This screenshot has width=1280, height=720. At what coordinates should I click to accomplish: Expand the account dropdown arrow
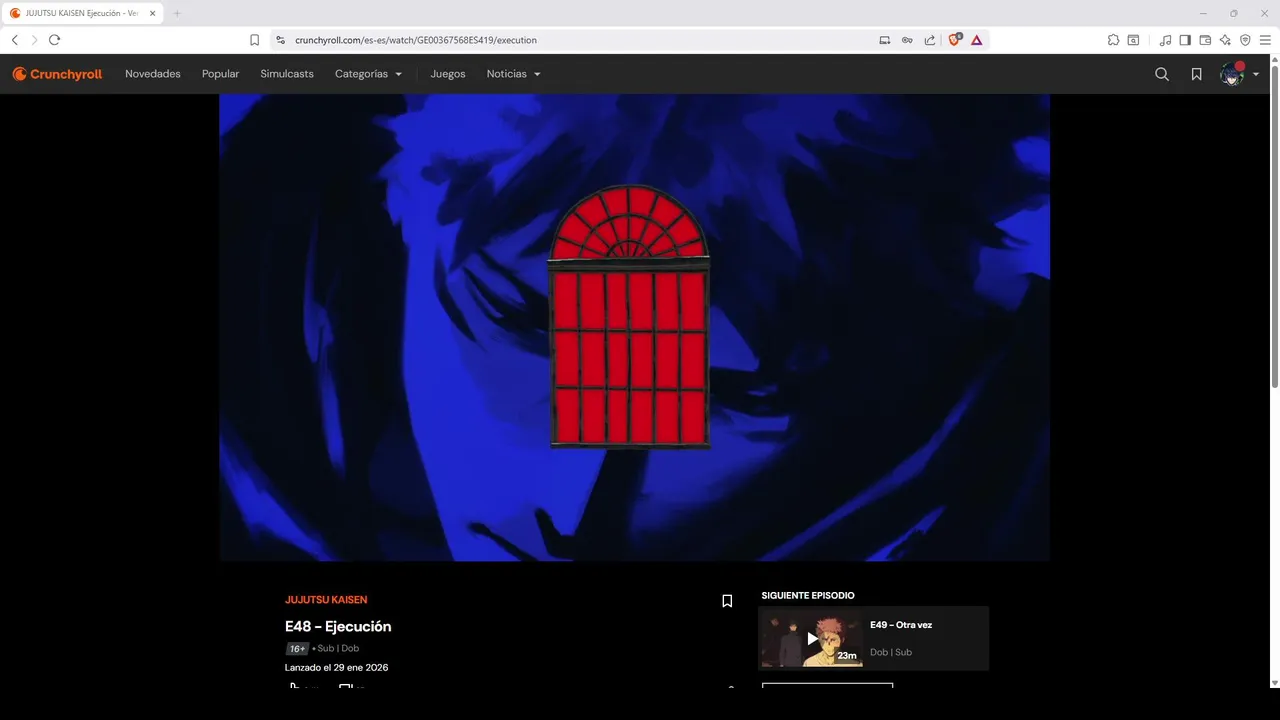(1256, 75)
